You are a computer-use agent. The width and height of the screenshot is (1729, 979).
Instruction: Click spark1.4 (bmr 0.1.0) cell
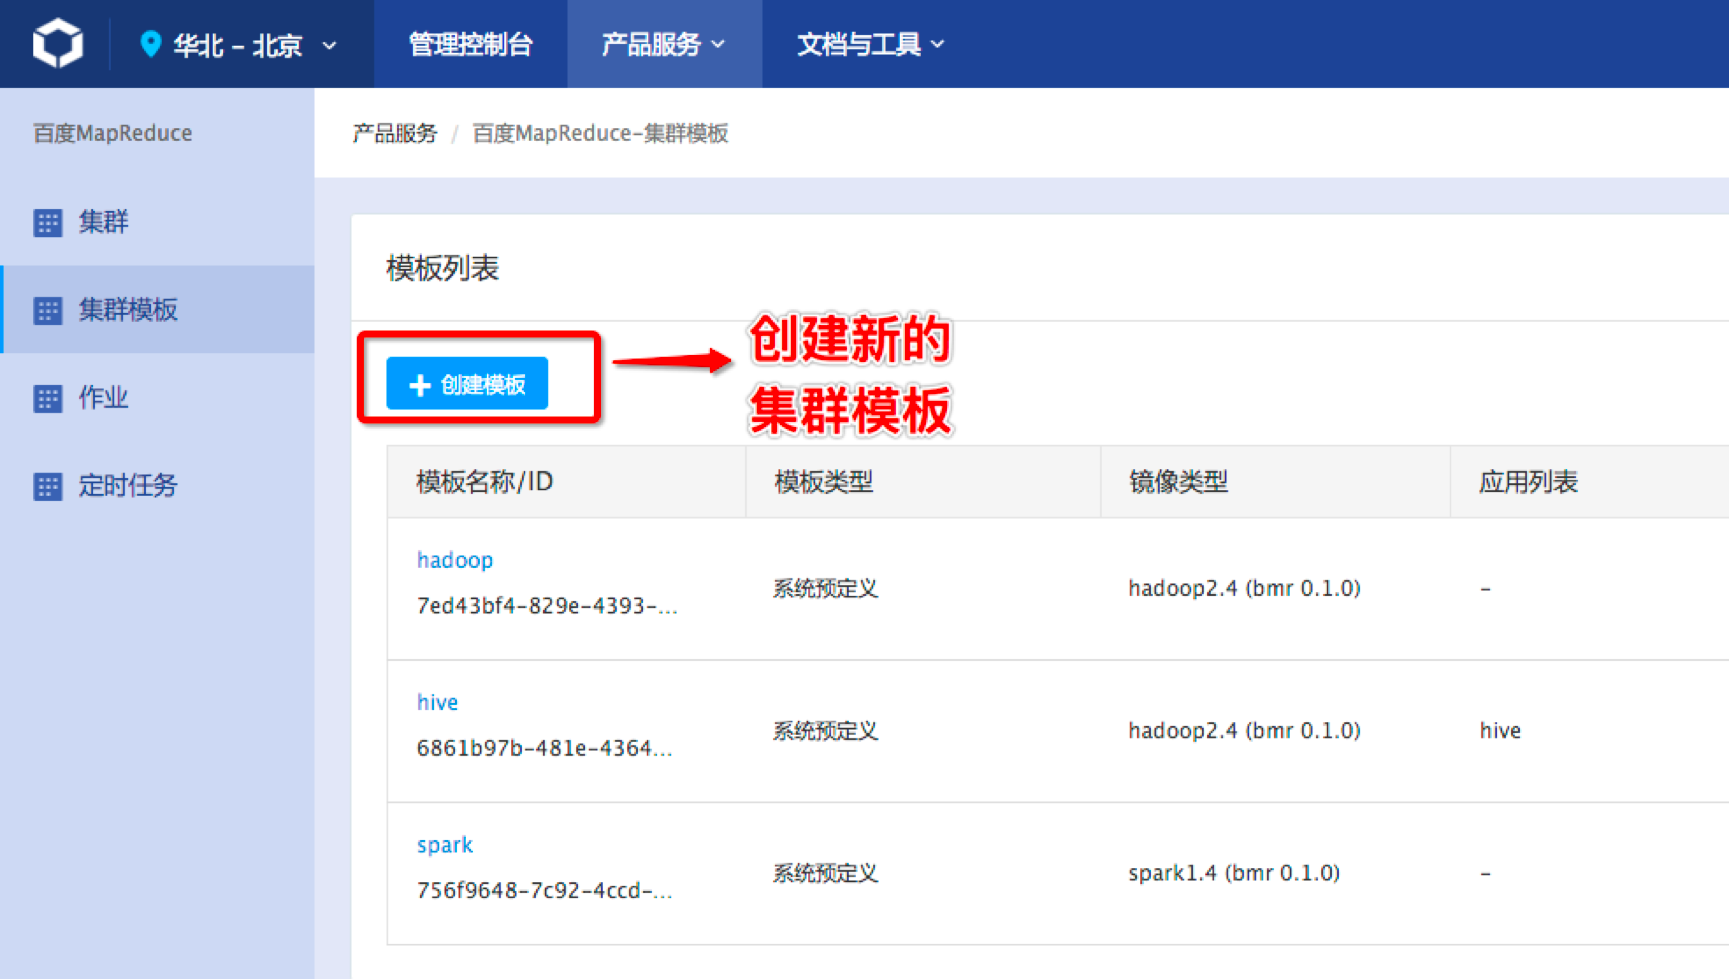click(x=1234, y=873)
